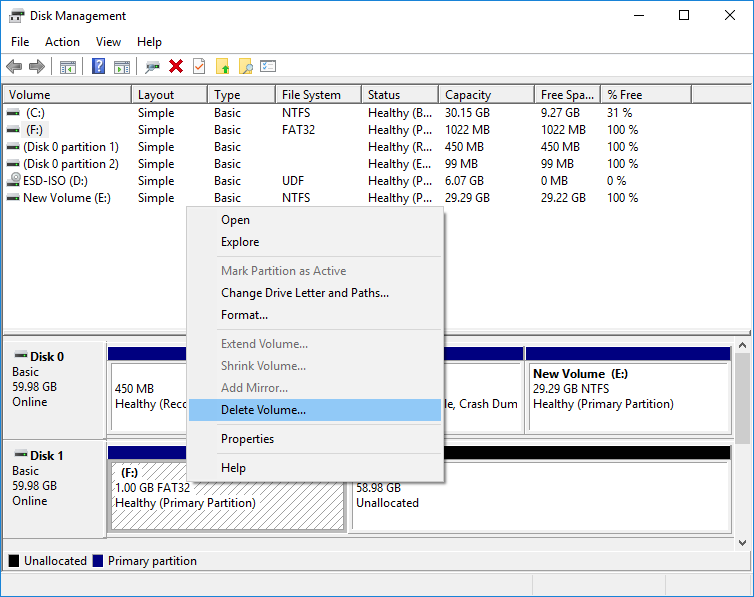This screenshot has height=597, width=754.
Task: Click the New Volume (E:) drive icon
Action: (13, 198)
